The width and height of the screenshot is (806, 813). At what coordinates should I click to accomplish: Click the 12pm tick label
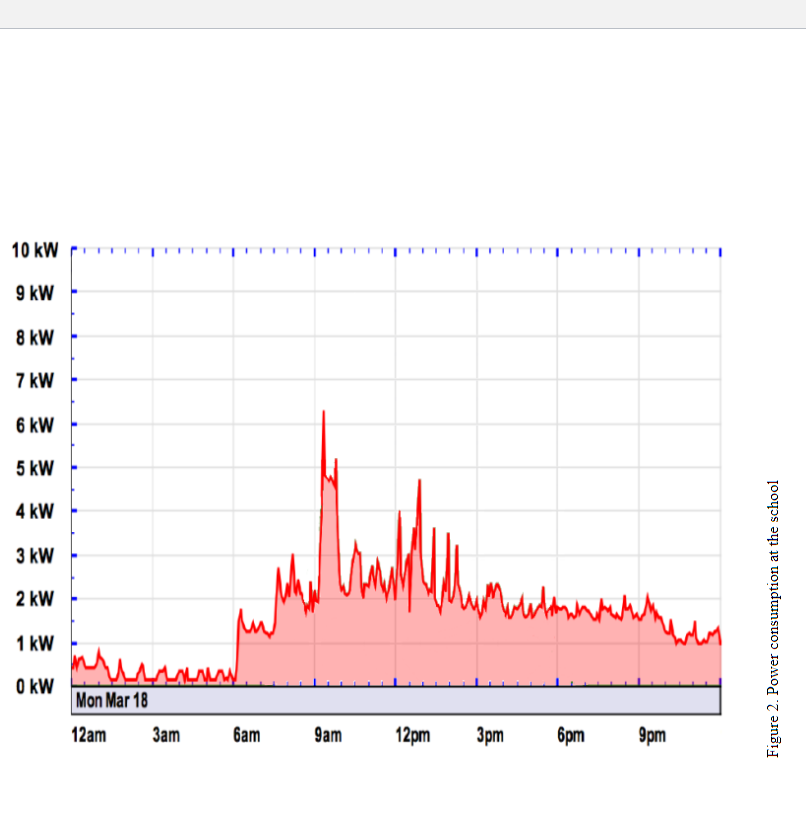point(414,735)
